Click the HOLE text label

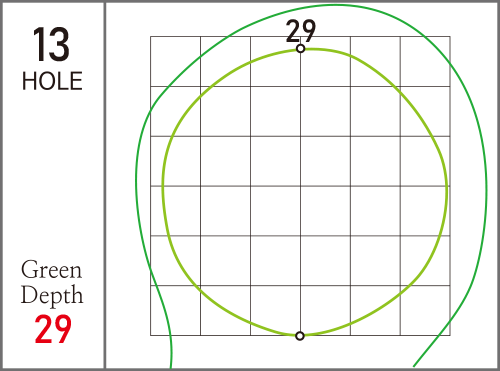(x=52, y=81)
